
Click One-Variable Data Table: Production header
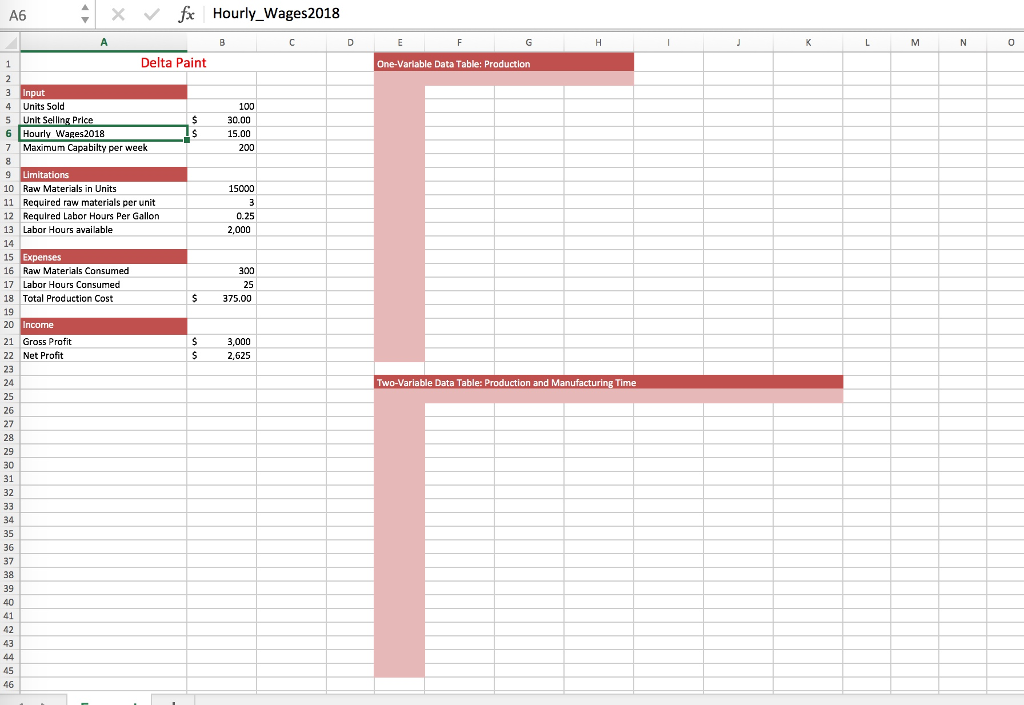pyautogui.click(x=504, y=63)
